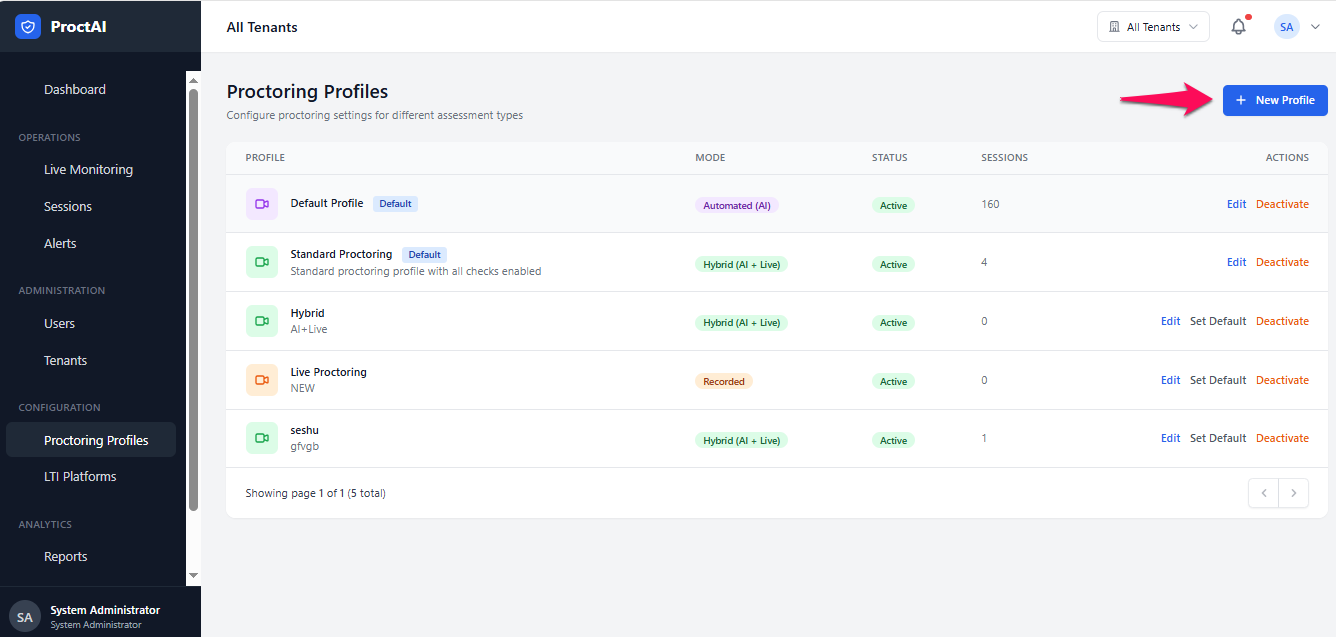Image resolution: width=1336 pixels, height=637 pixels.
Task: Open LTI Platforms
Action: pyautogui.click(x=80, y=476)
